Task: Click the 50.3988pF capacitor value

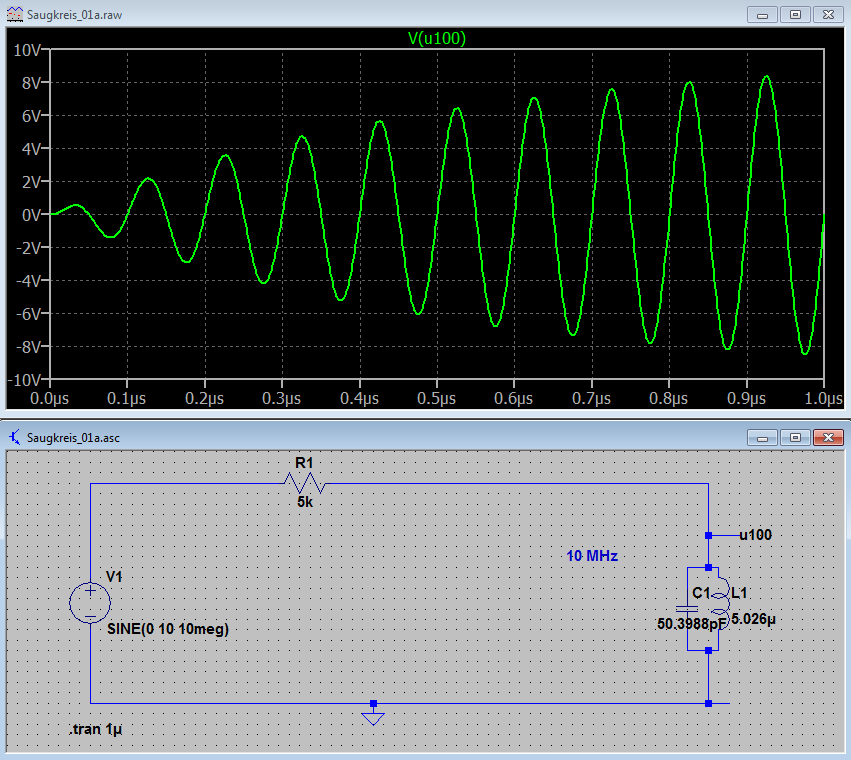Action: pos(692,624)
